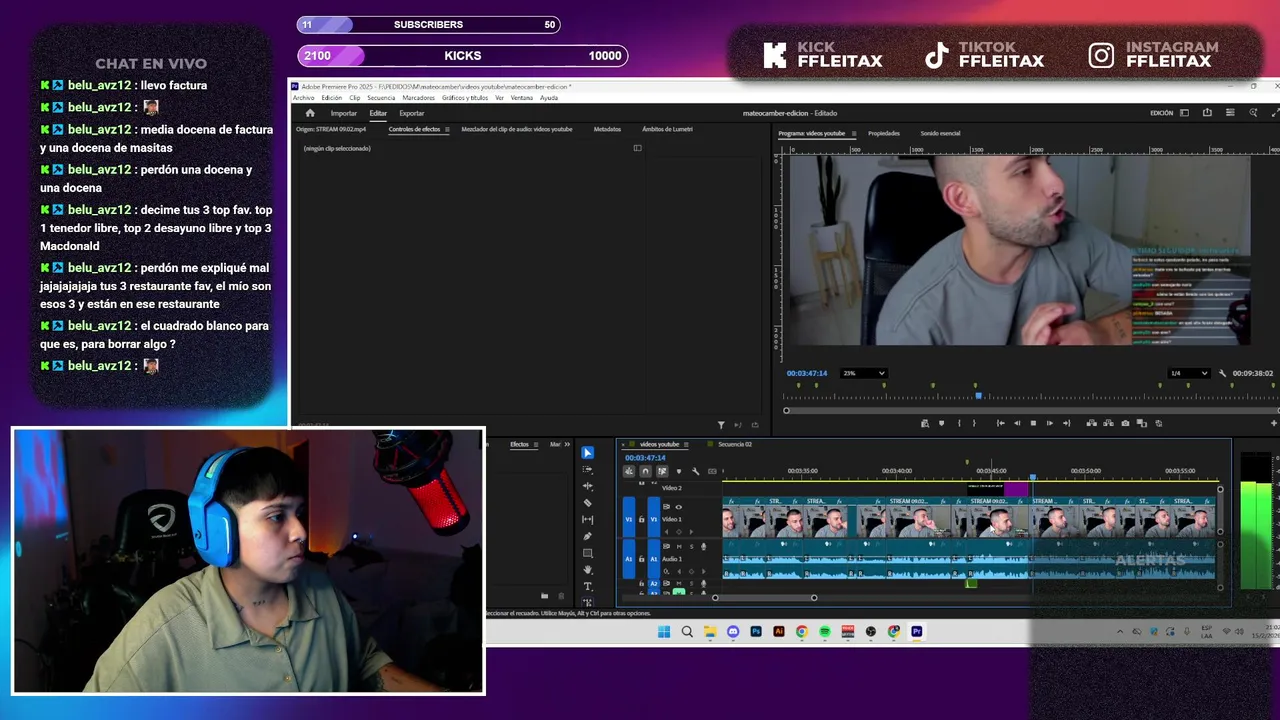Toggle lock on Video 1 track
The width and height of the screenshot is (1280, 720).
641,519
